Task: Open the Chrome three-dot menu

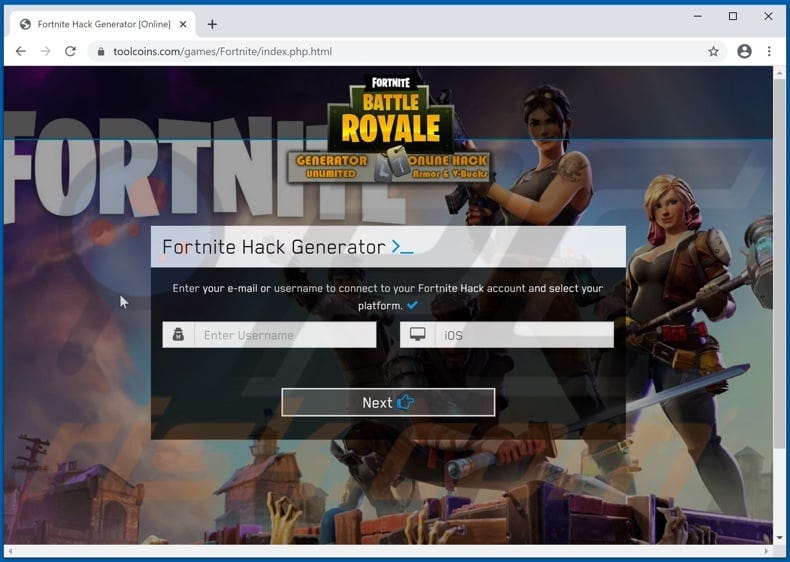Action: click(769, 51)
